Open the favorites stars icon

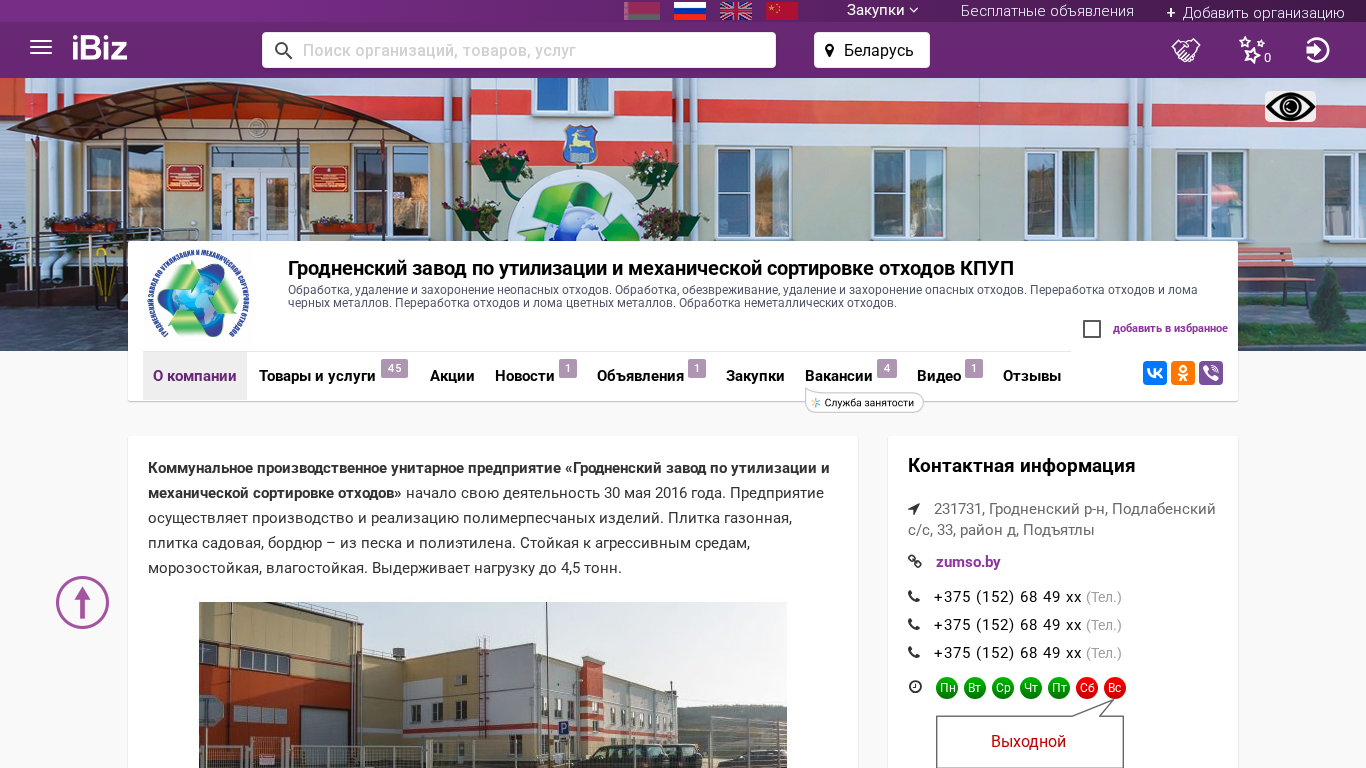coord(1254,50)
